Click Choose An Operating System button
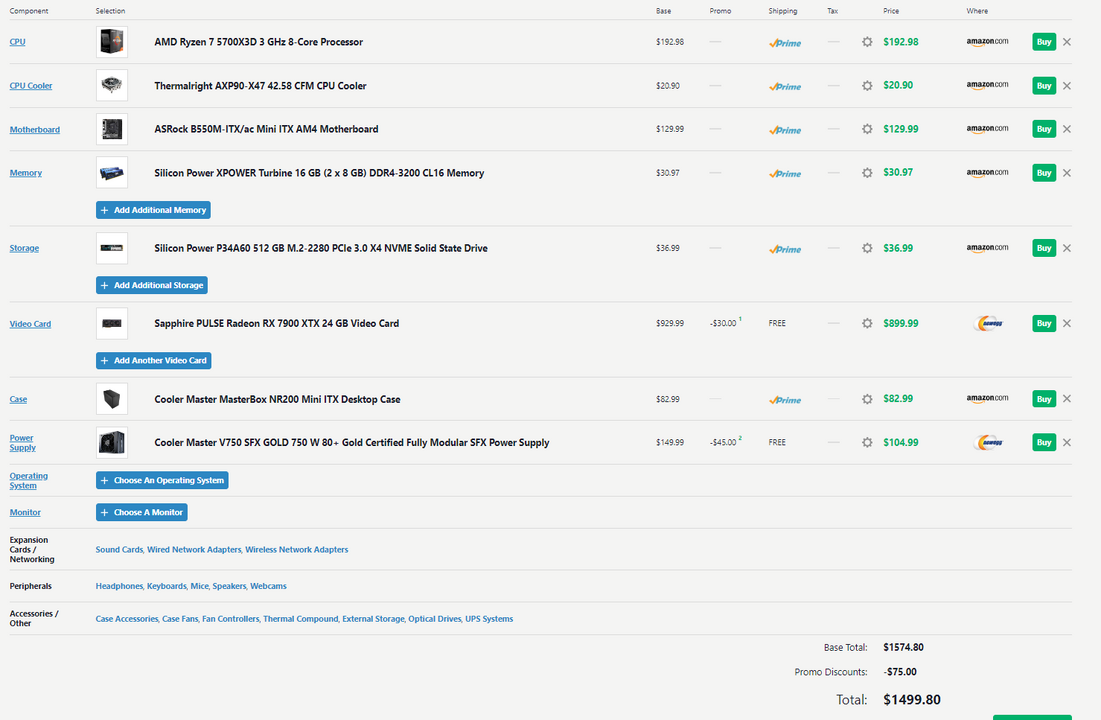This screenshot has height=720, width=1101. (162, 480)
